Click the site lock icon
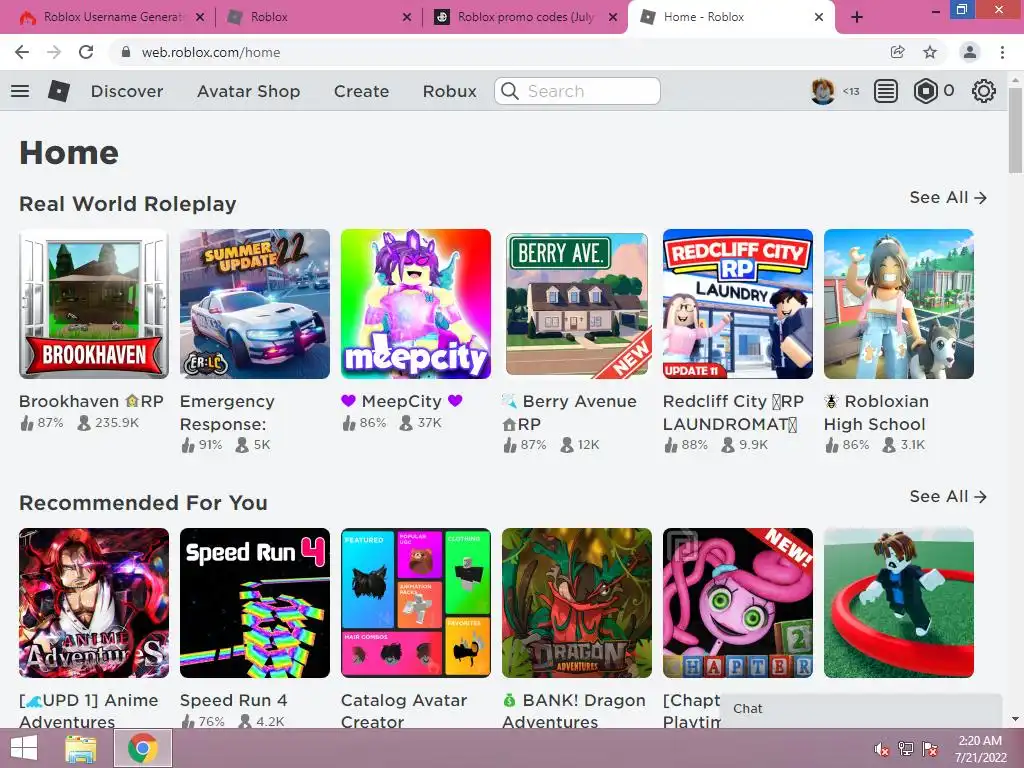The width and height of the screenshot is (1024, 768). point(126,52)
